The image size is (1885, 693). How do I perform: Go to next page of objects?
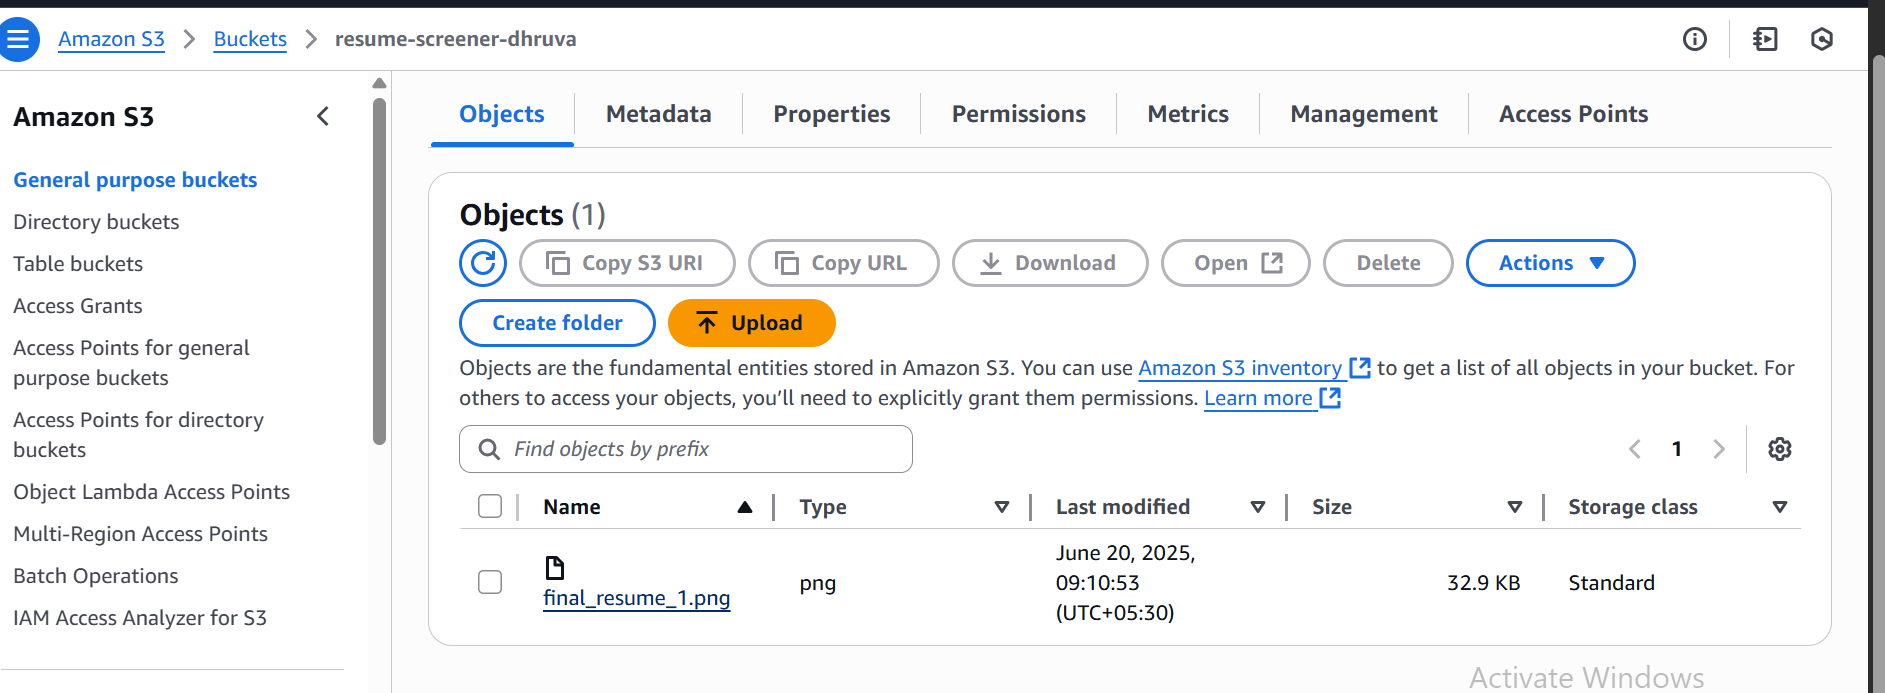[1719, 449]
